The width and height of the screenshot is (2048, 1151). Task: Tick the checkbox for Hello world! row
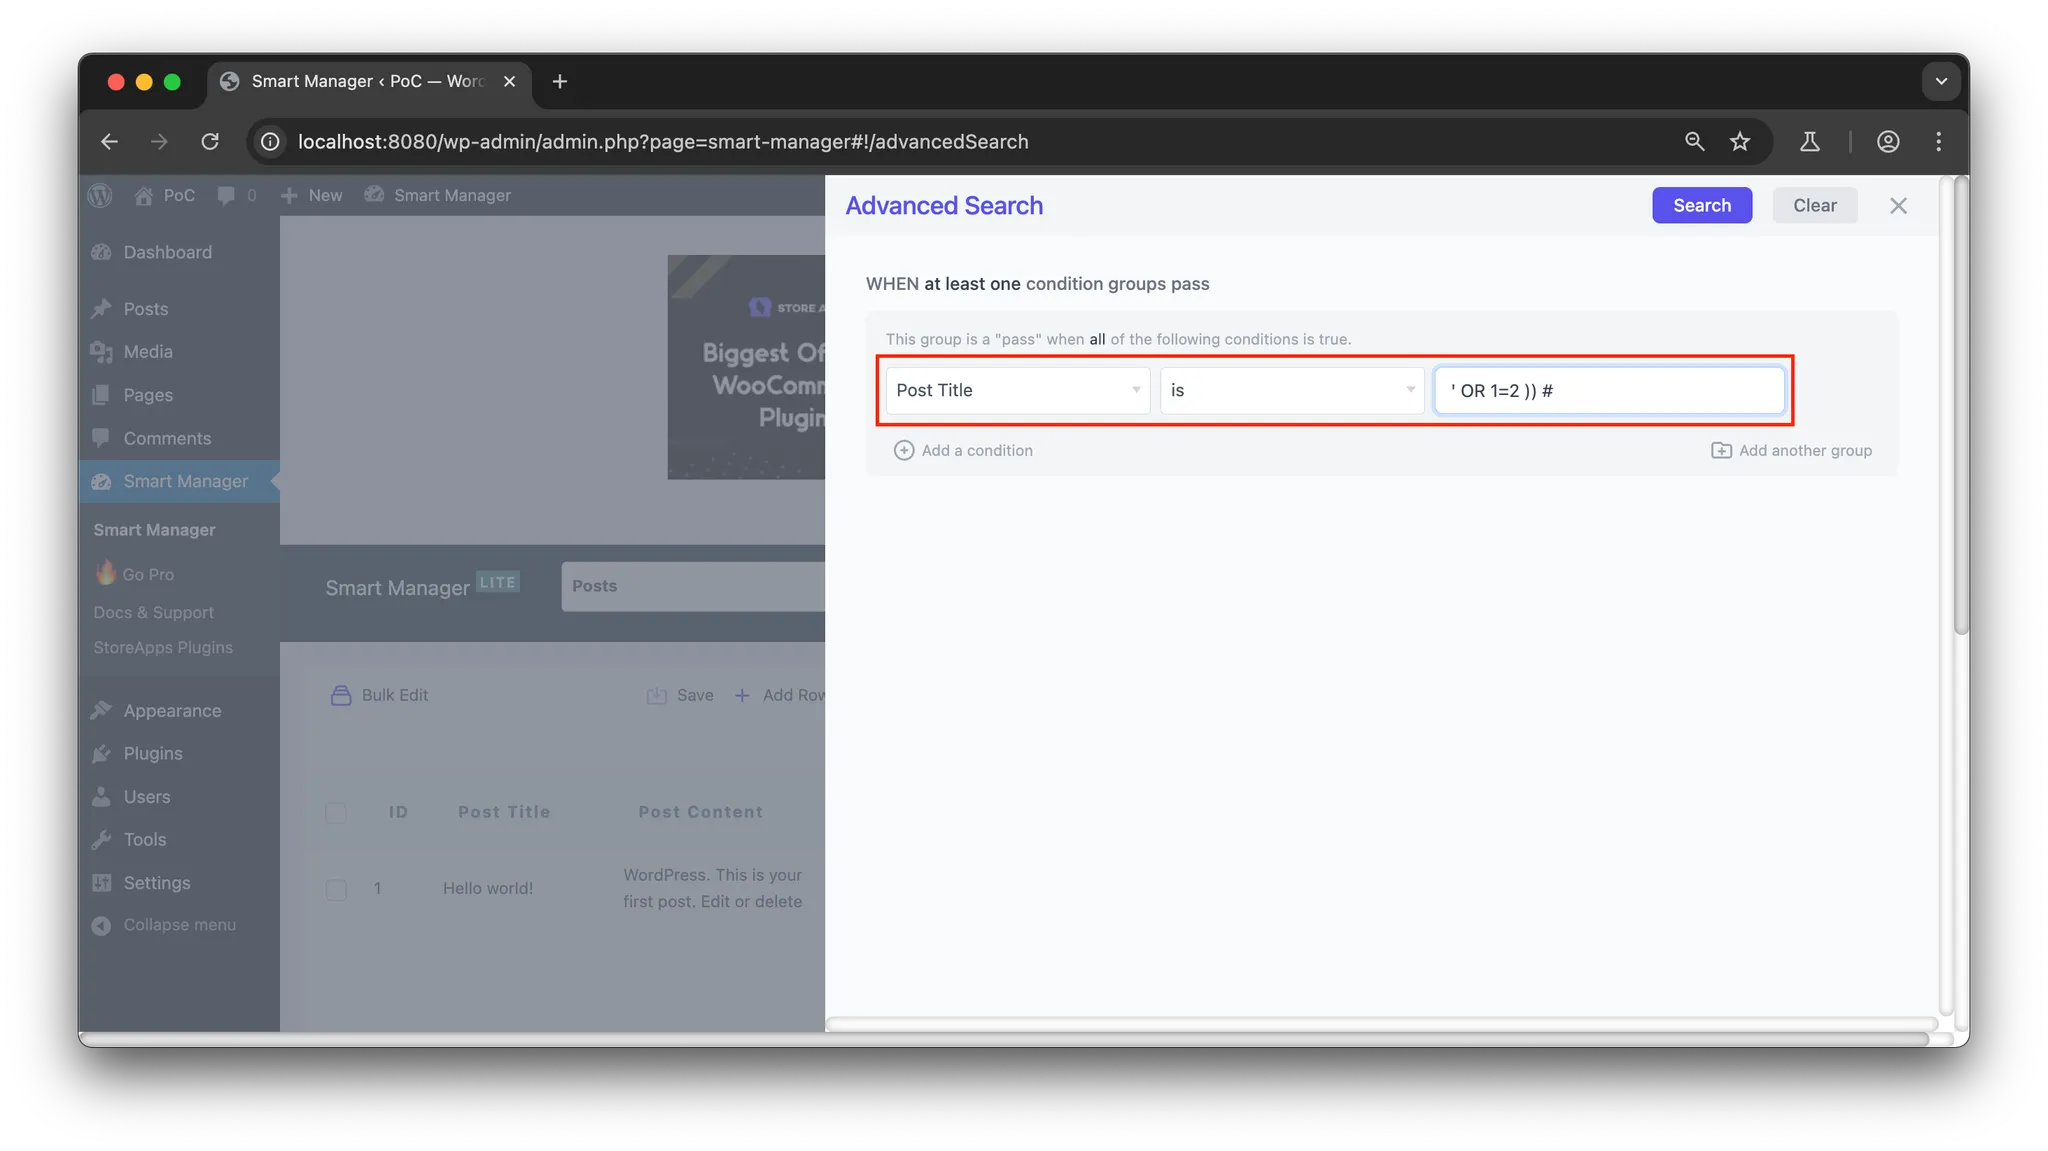click(x=336, y=889)
